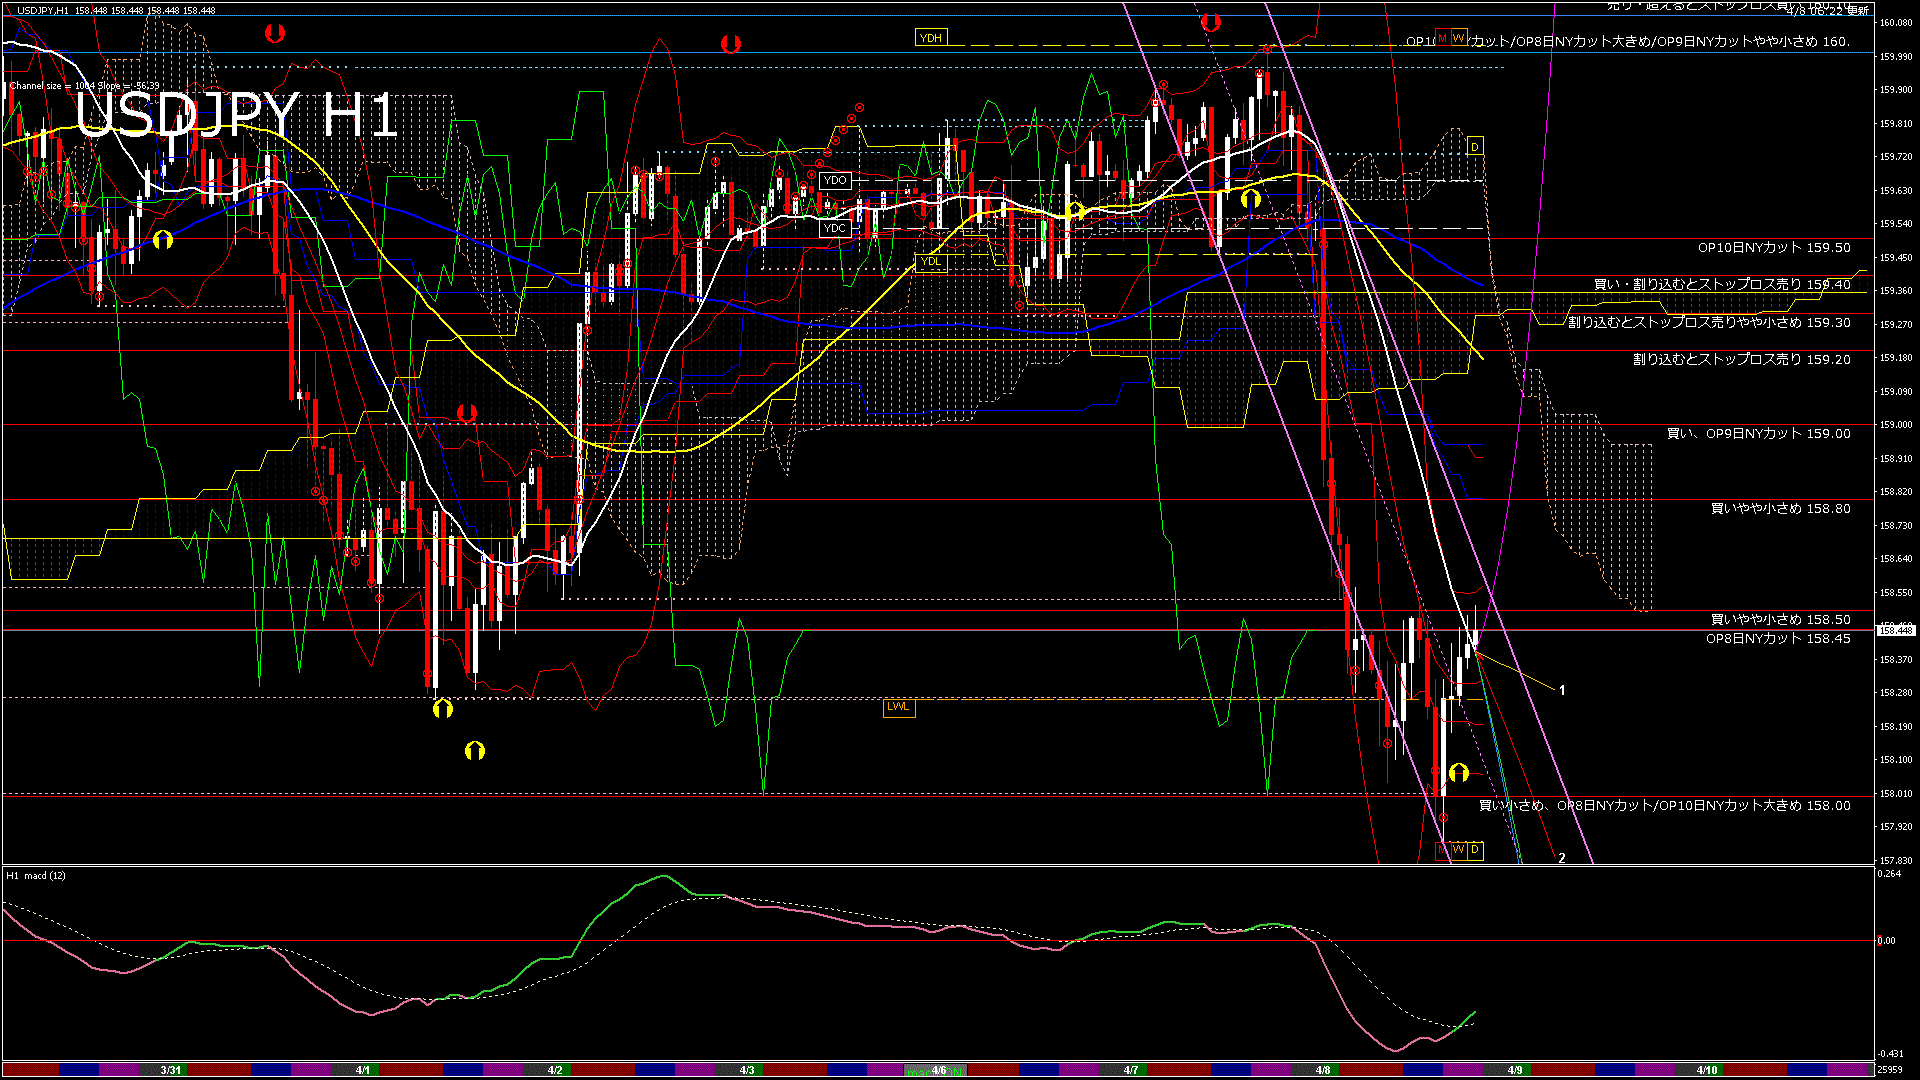Viewport: 1920px width, 1080px height.
Task: Select the 買い、OP9日NYカット 159.00 label
Action: click(1758, 434)
